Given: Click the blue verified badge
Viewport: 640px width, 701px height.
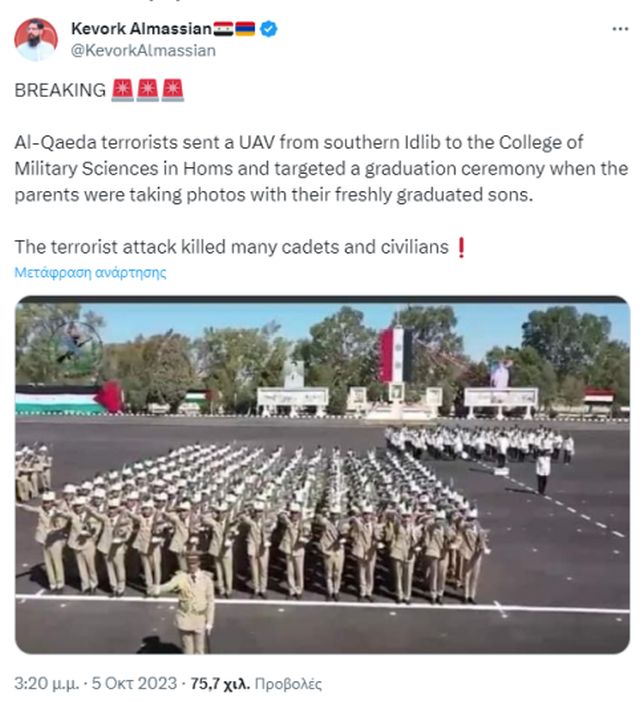Looking at the screenshot, I should pyautogui.click(x=269, y=29).
